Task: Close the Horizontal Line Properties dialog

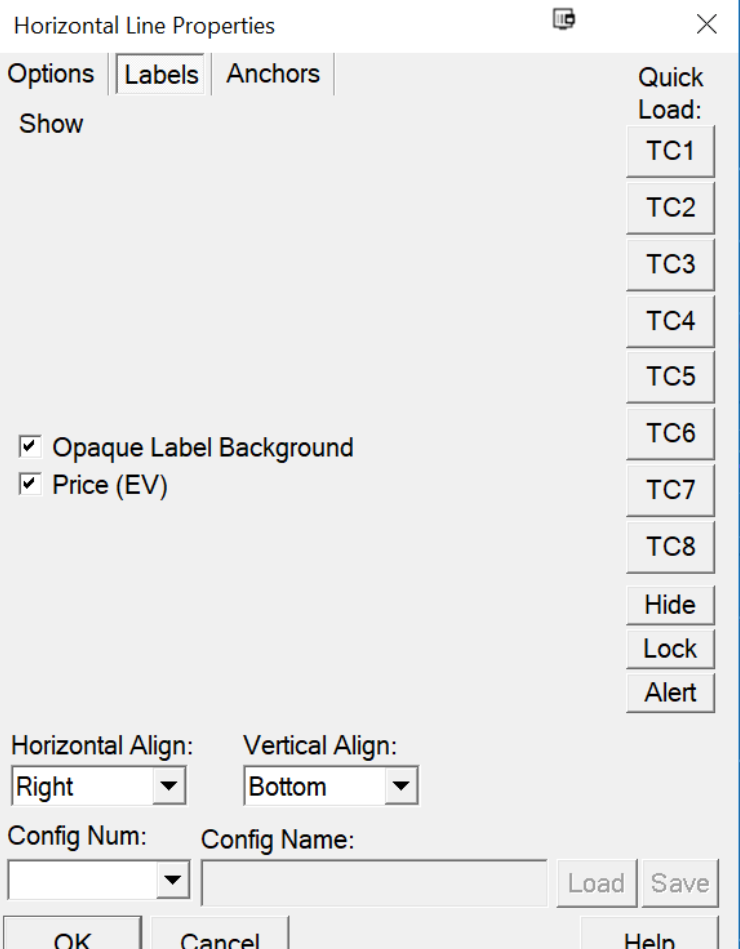Action: coord(706,25)
